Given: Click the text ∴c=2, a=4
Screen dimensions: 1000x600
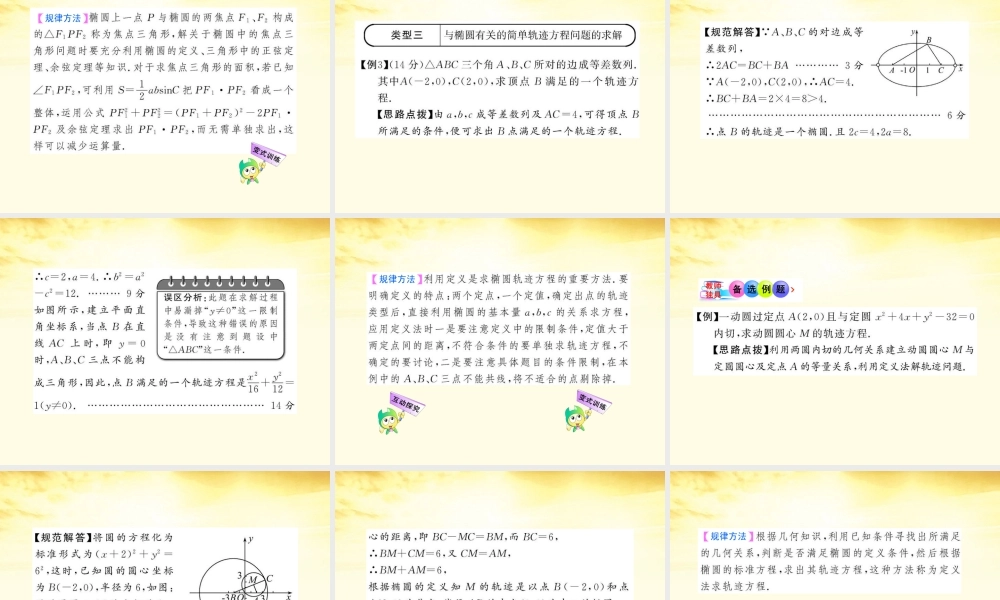Looking at the screenshot, I should click(67, 278).
